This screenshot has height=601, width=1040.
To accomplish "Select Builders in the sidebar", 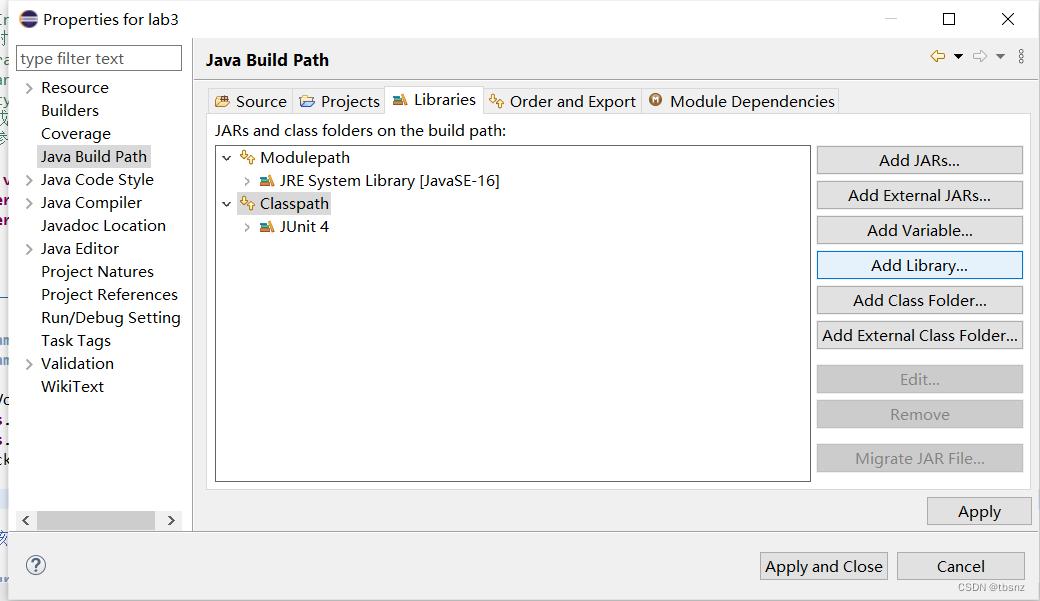I will tap(70, 111).
